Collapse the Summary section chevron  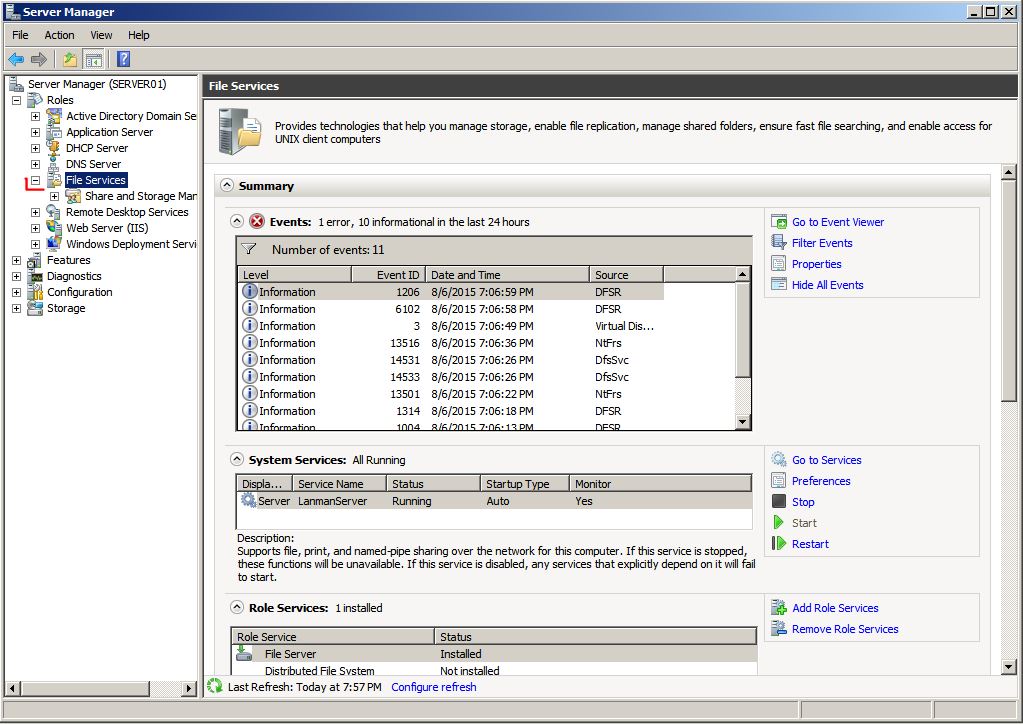pyautogui.click(x=226, y=185)
